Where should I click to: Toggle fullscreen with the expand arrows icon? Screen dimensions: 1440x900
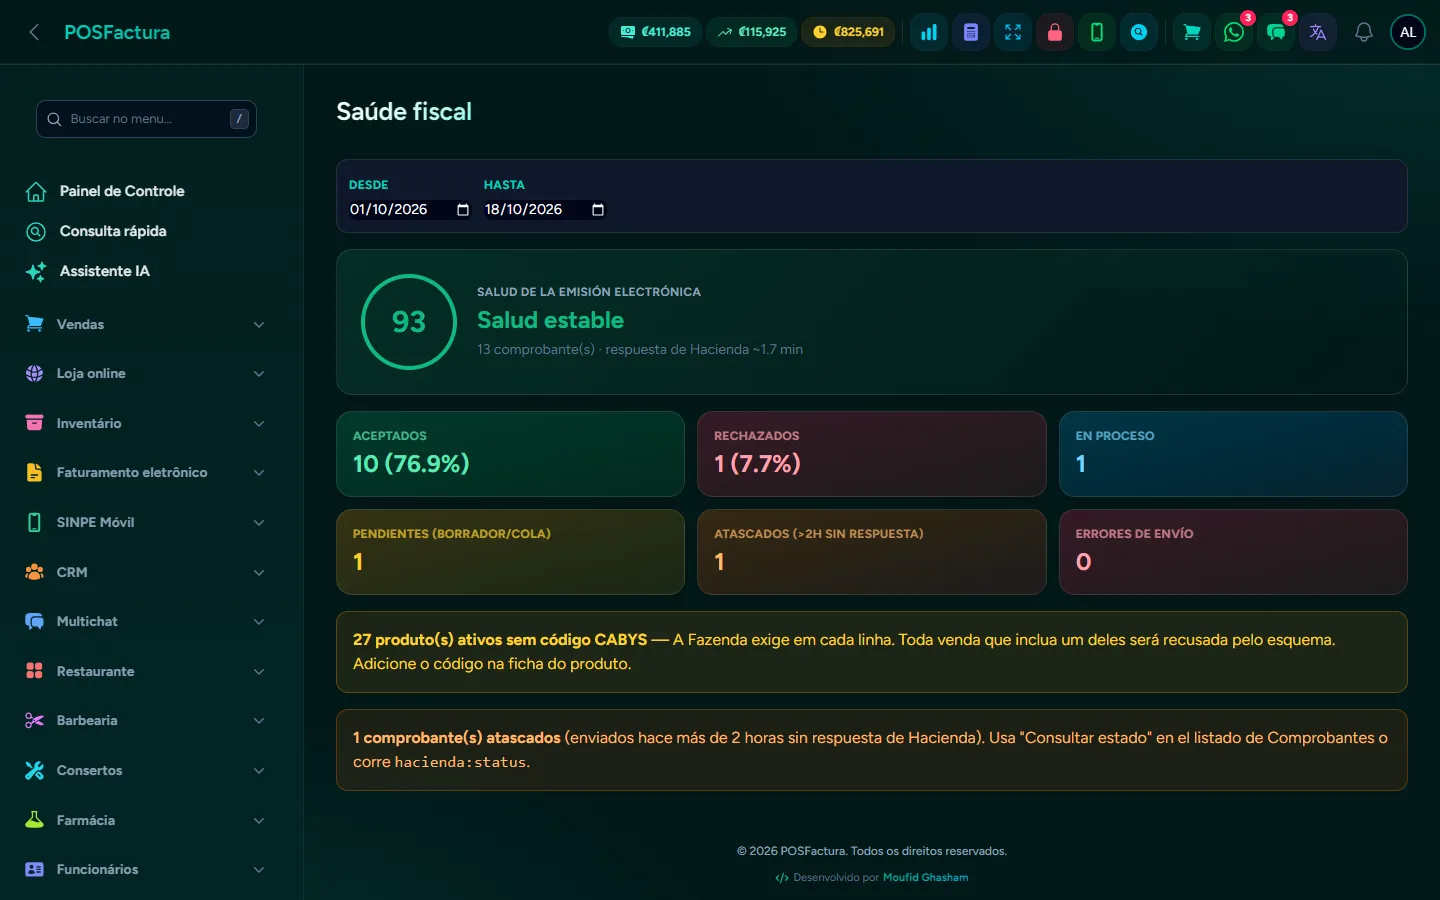[x=1013, y=32]
